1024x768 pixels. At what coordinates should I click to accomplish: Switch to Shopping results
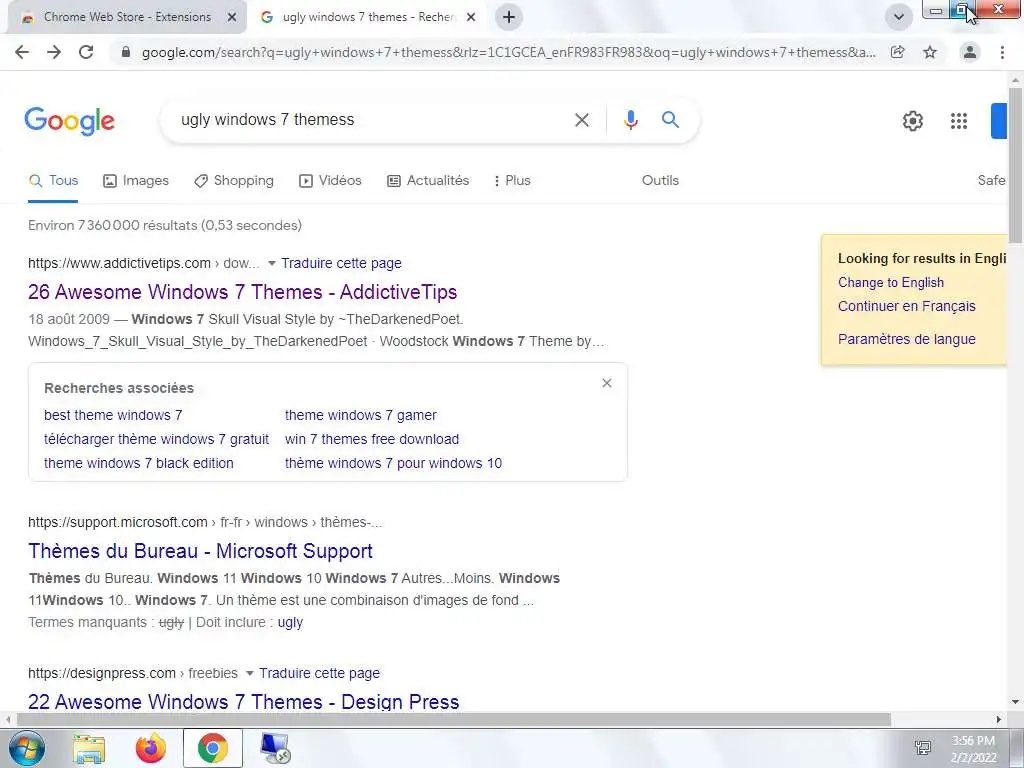click(234, 181)
